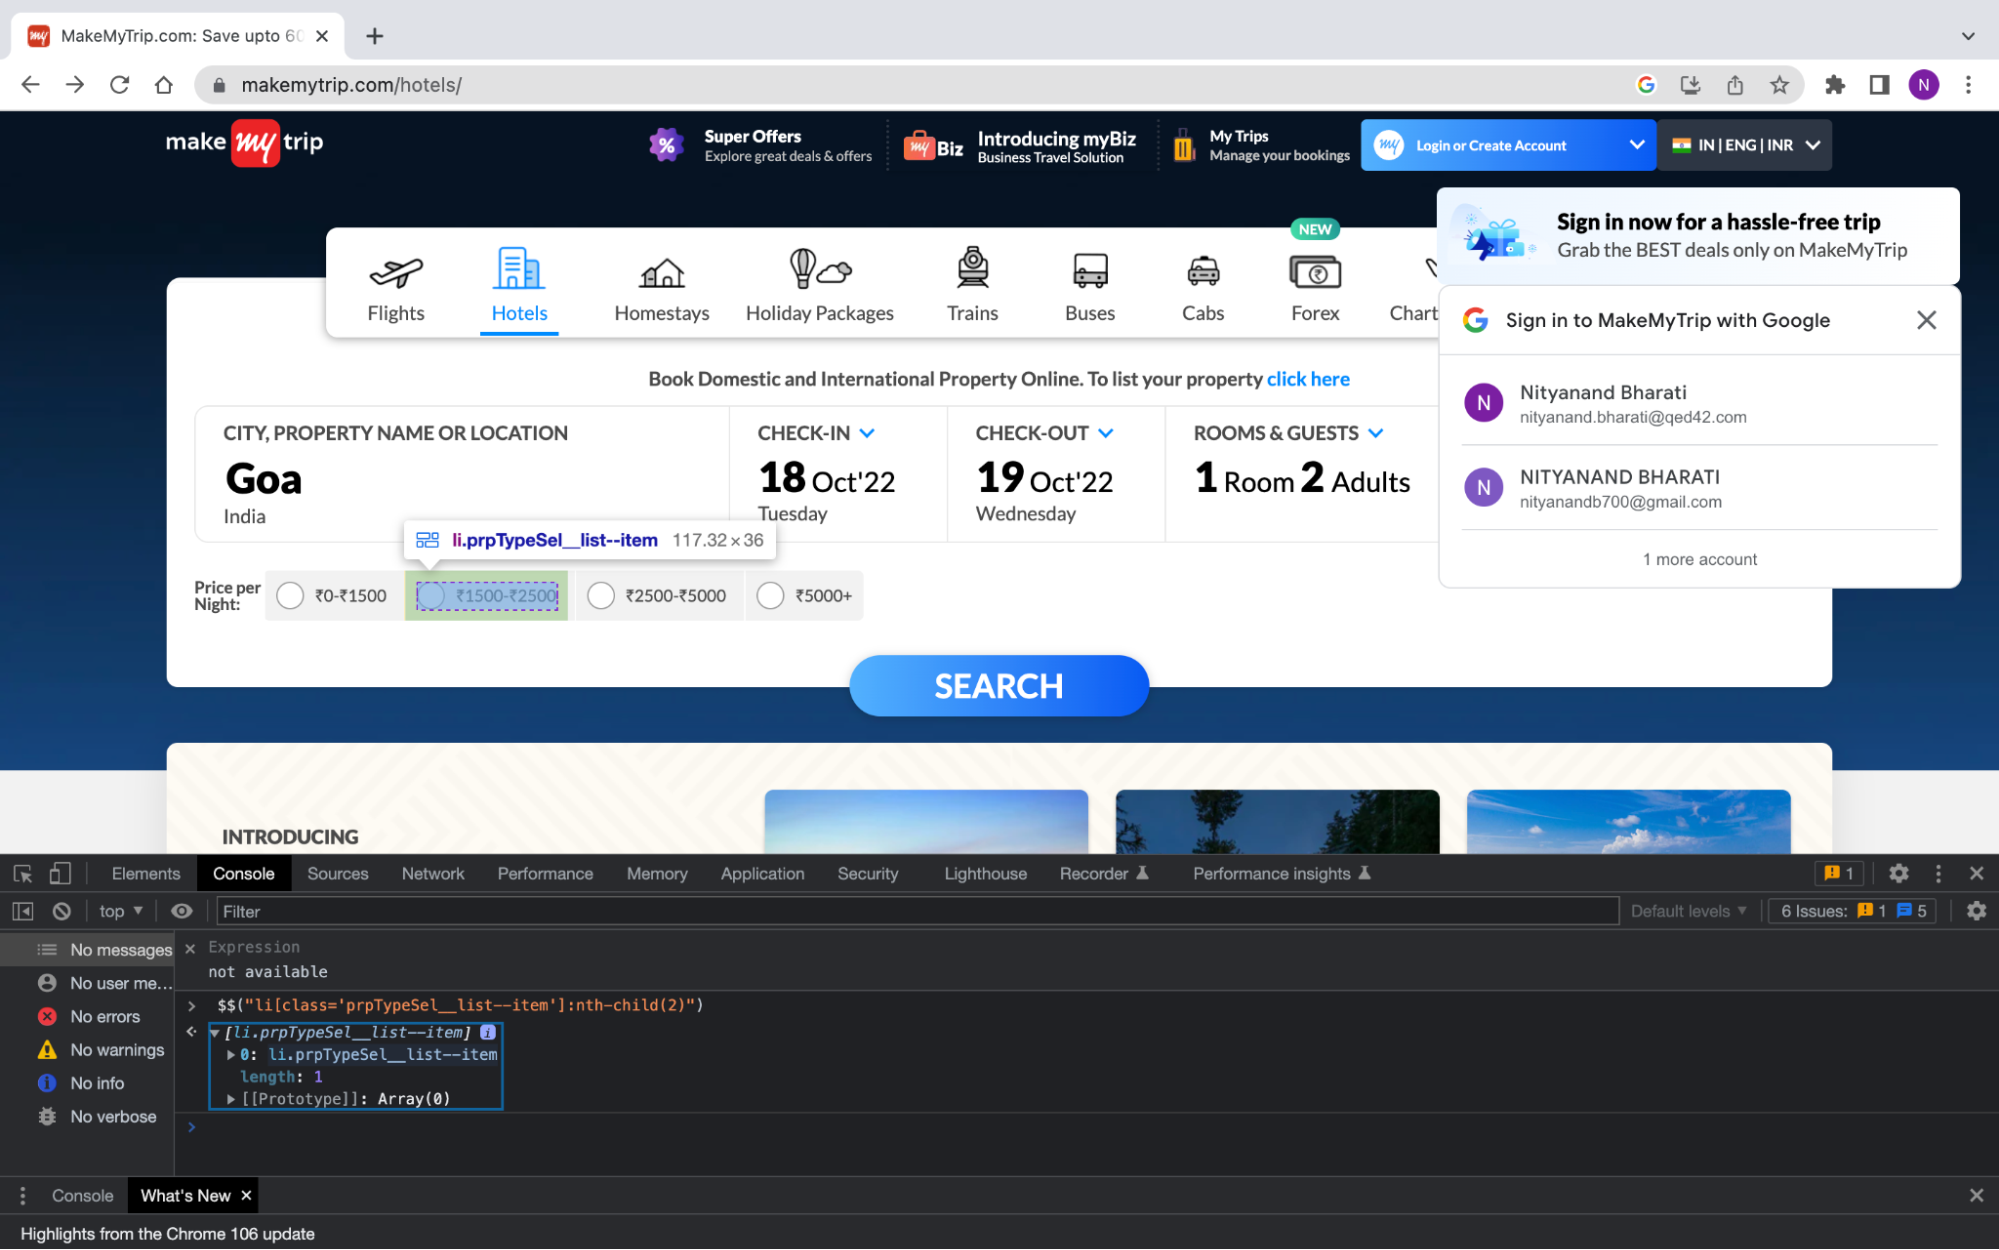Choose the ₹2500-₹5000 price per night option
The image size is (1999, 1250).
pos(601,595)
